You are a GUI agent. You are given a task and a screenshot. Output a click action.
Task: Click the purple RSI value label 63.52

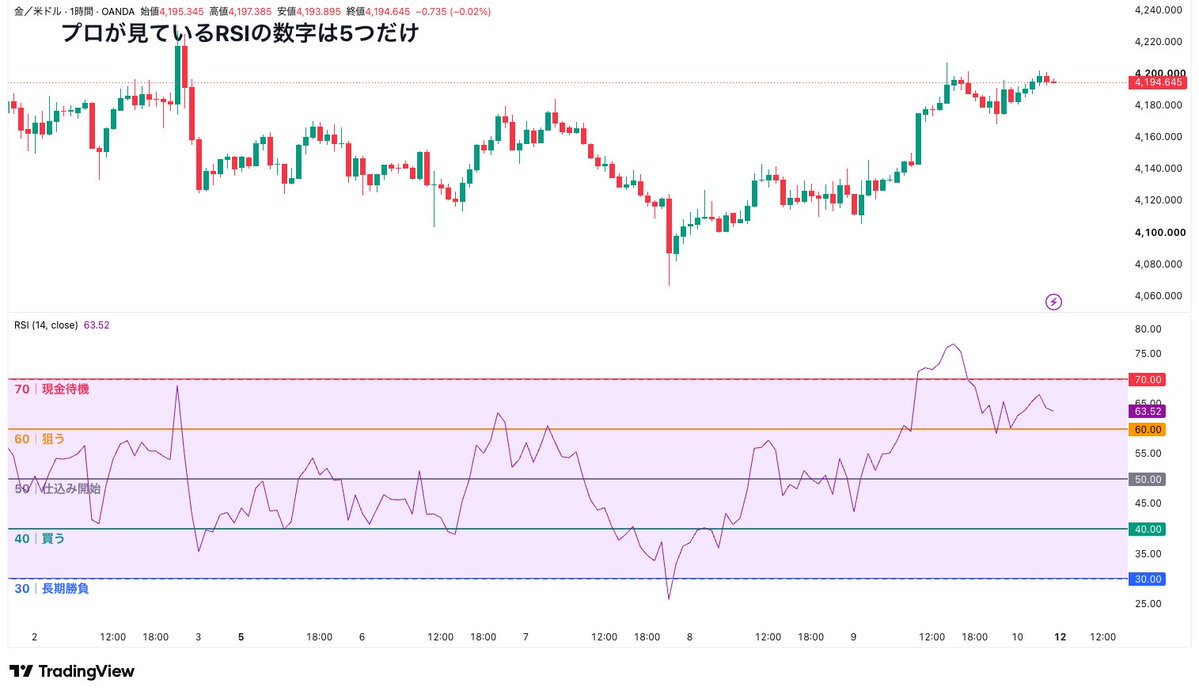1147,411
